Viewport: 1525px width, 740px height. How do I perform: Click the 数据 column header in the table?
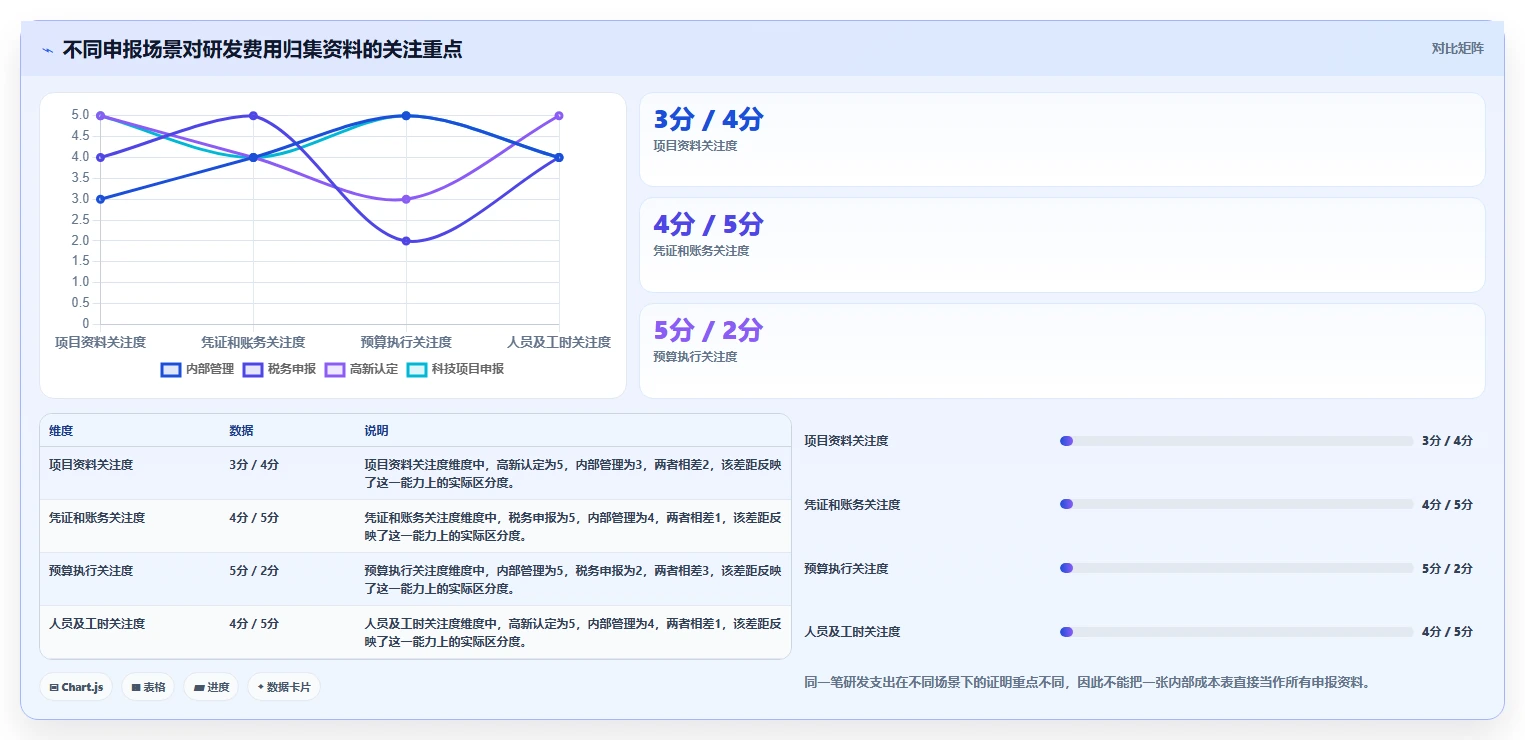click(x=241, y=431)
